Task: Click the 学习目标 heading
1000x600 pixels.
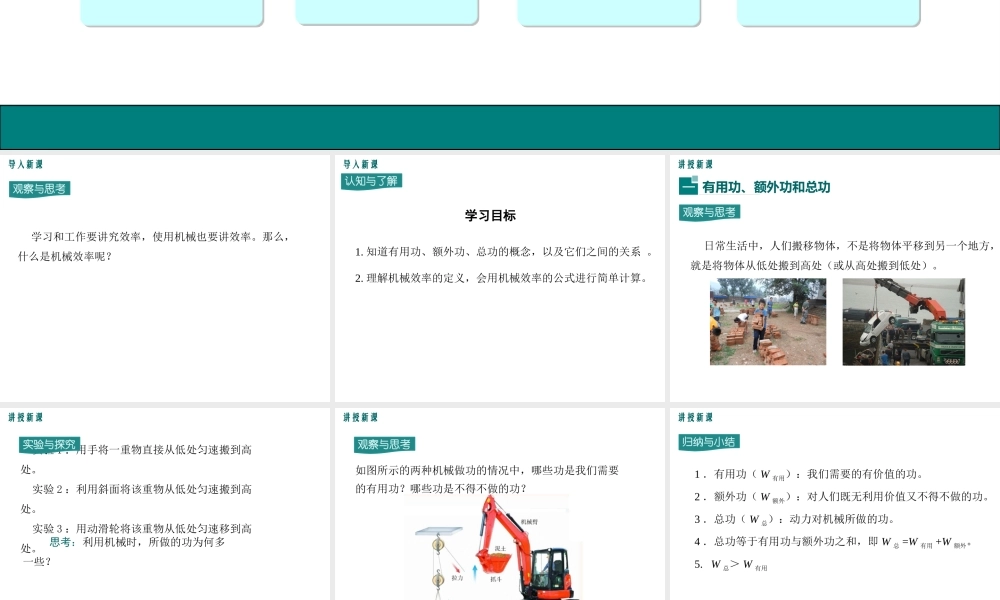Action: [490, 216]
